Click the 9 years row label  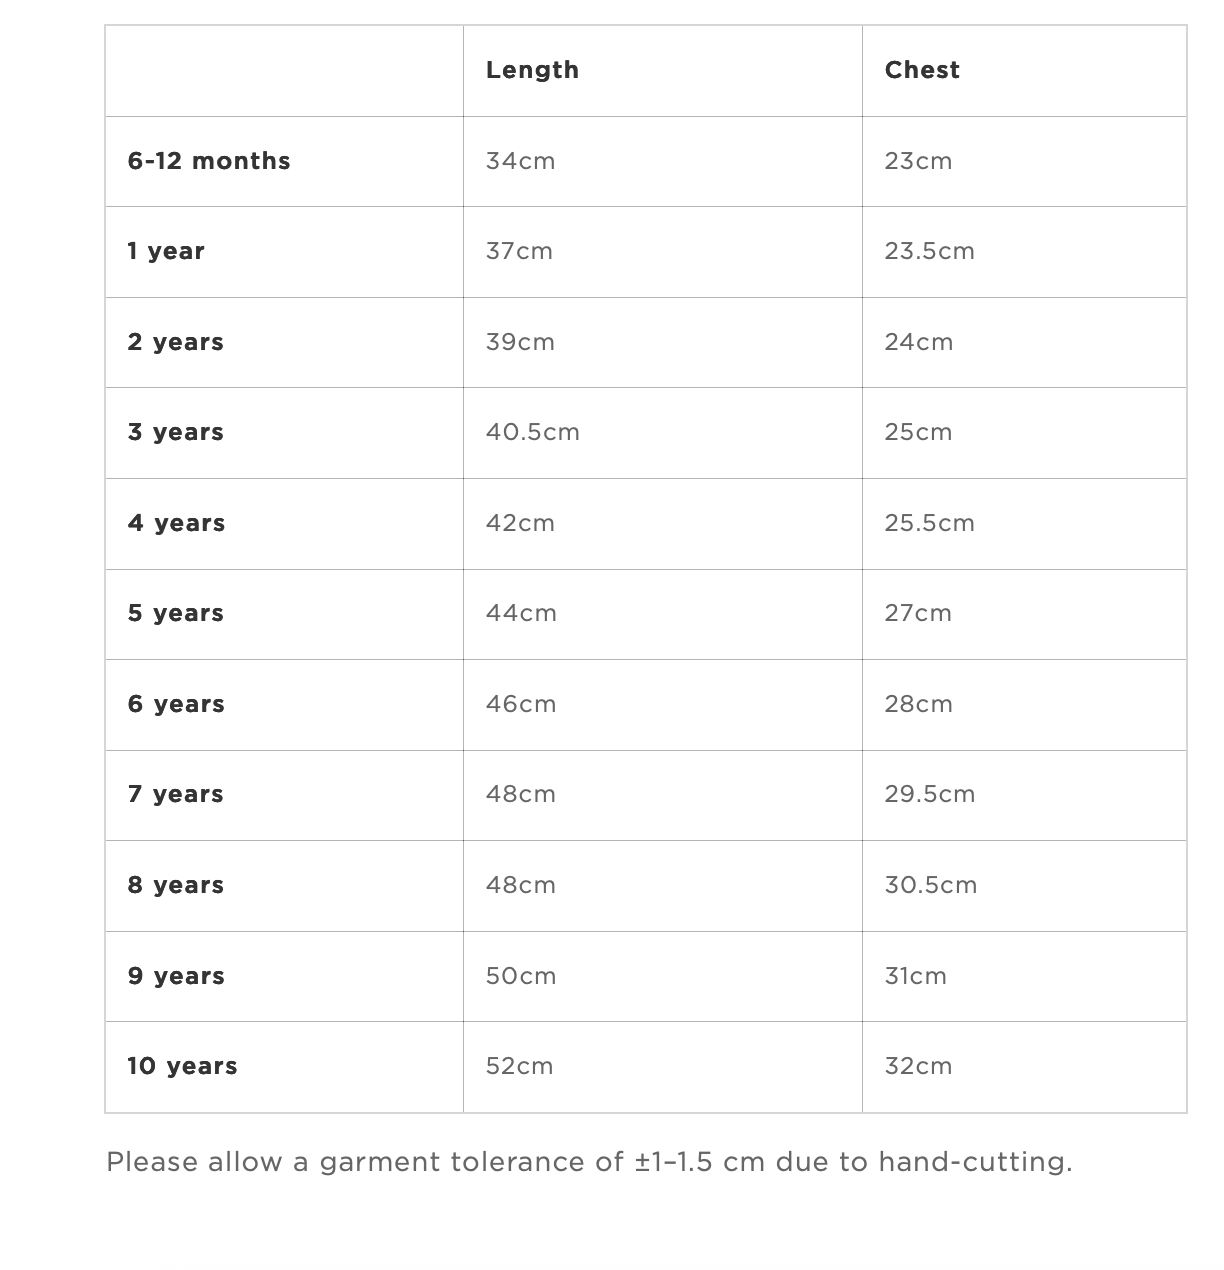point(176,976)
